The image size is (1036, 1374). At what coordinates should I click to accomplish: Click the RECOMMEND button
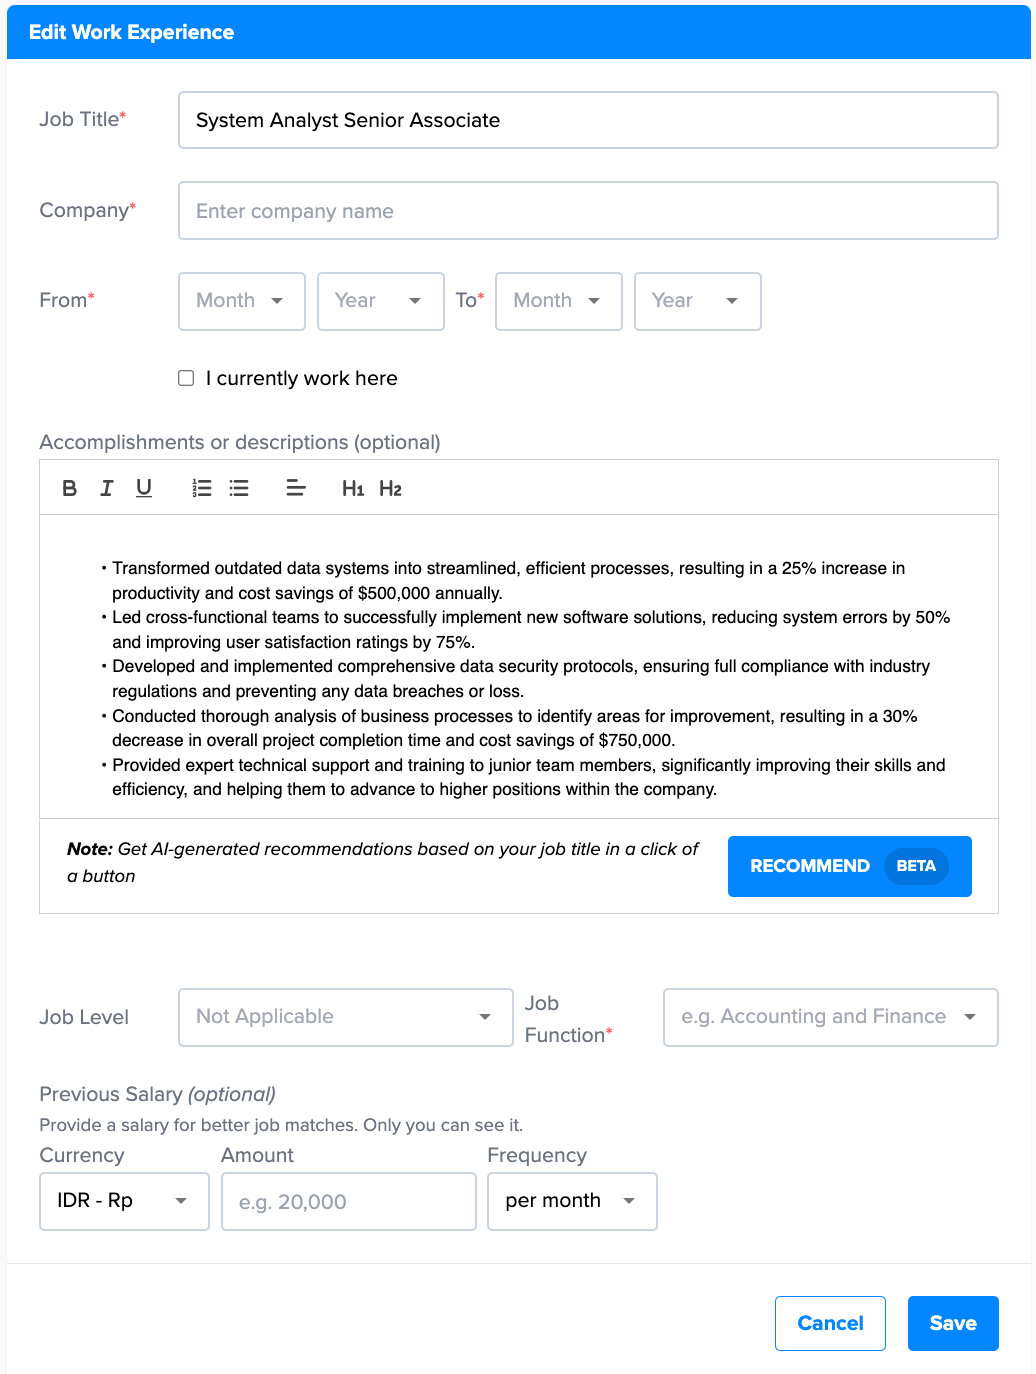[x=849, y=866]
